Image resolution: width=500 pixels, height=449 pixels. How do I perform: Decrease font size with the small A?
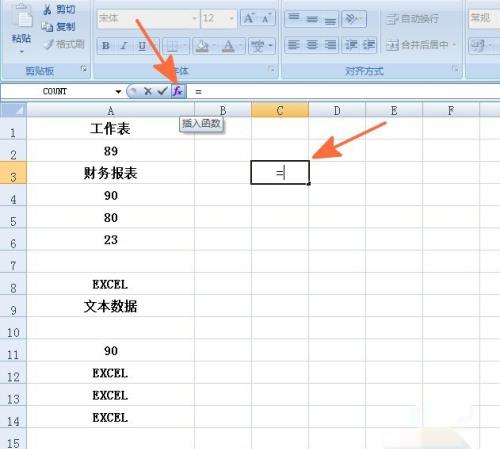tap(266, 18)
